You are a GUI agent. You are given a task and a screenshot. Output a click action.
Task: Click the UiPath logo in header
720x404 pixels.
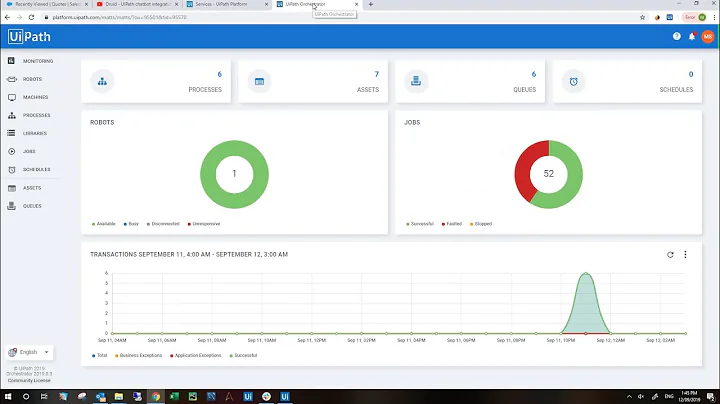coord(29,37)
